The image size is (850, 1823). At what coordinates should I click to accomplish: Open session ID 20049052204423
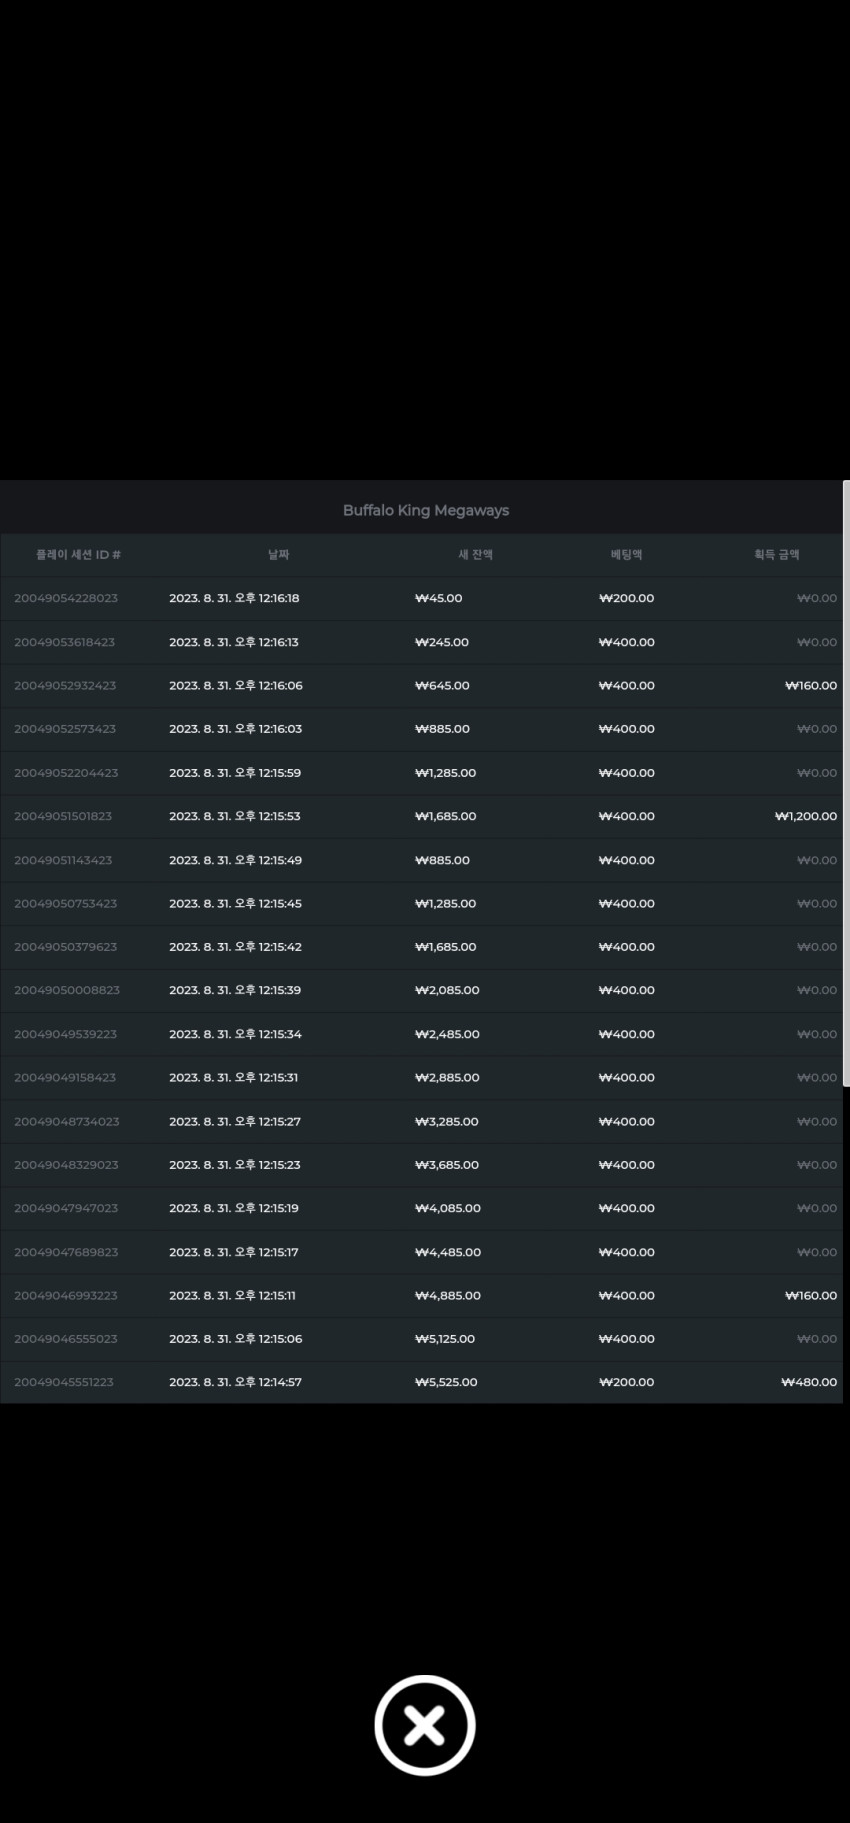tap(66, 773)
